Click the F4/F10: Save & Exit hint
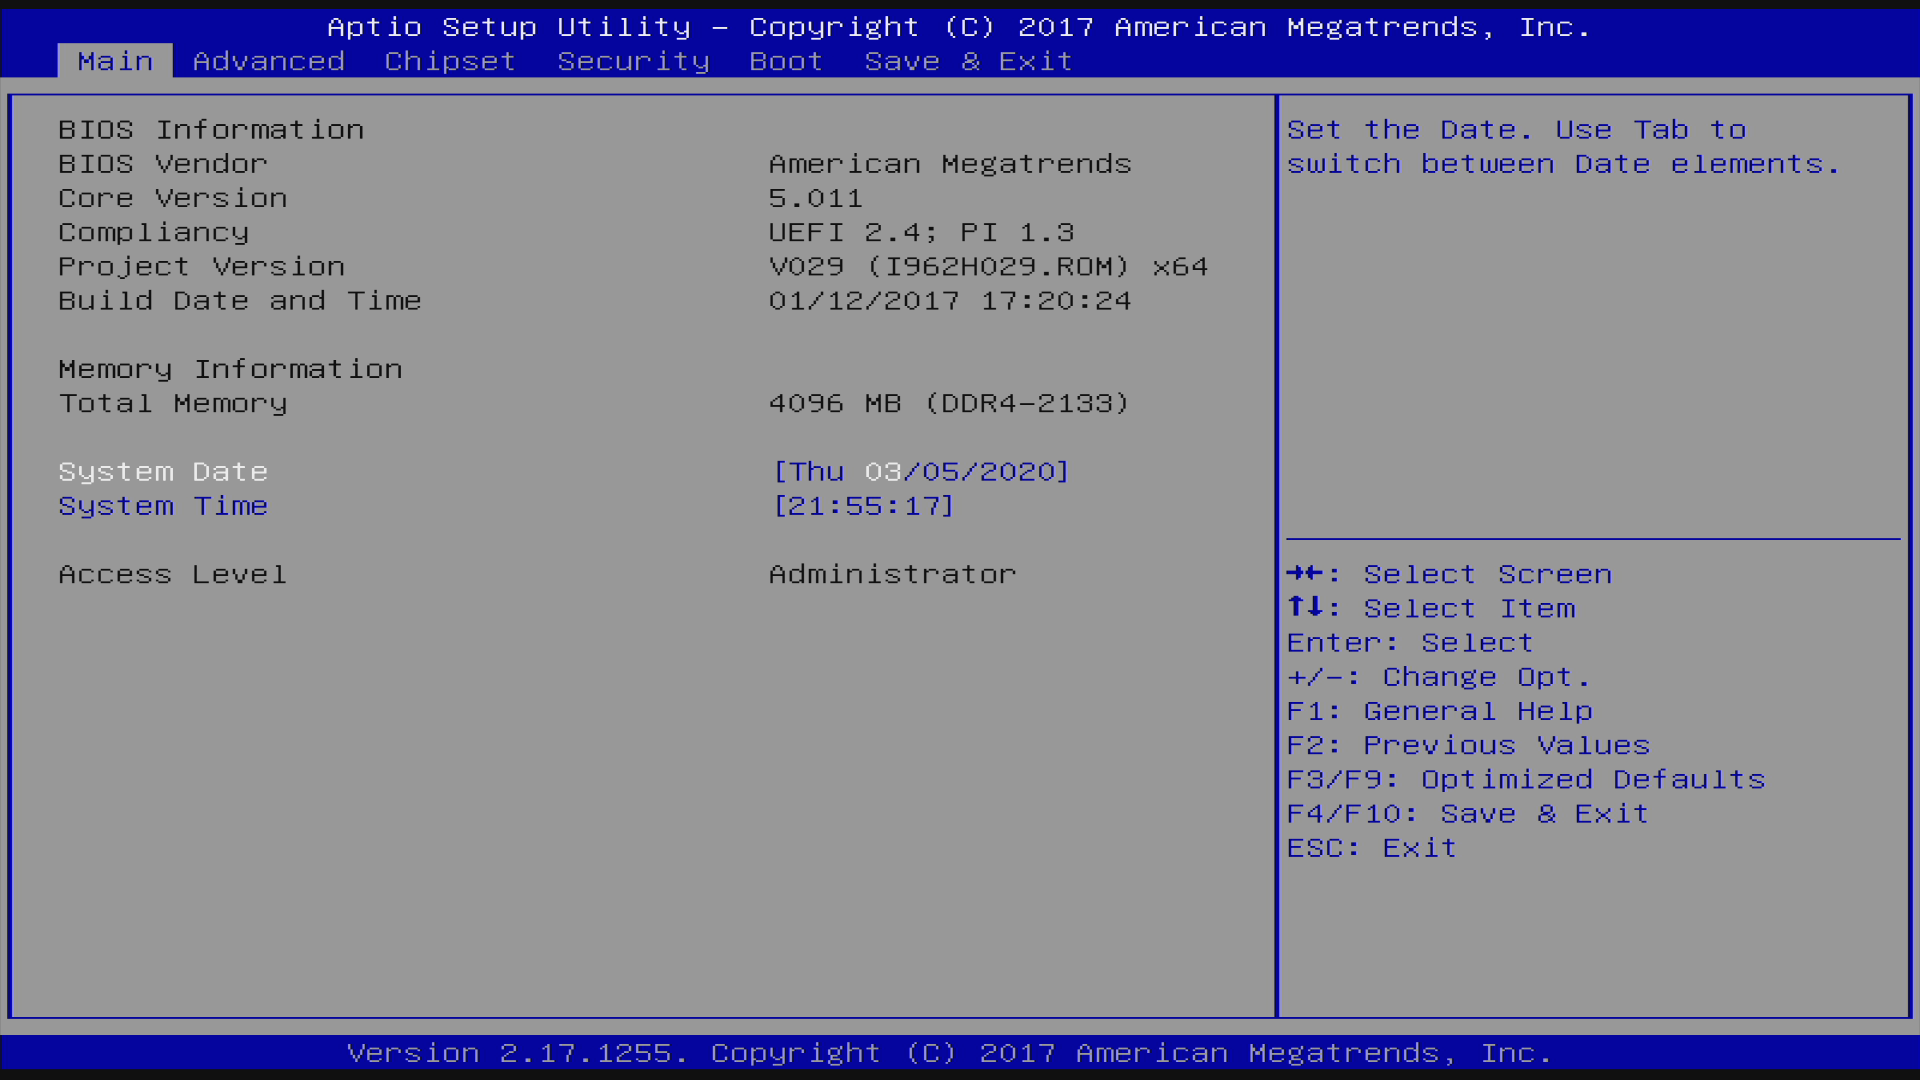The width and height of the screenshot is (1920, 1080). [1467, 814]
